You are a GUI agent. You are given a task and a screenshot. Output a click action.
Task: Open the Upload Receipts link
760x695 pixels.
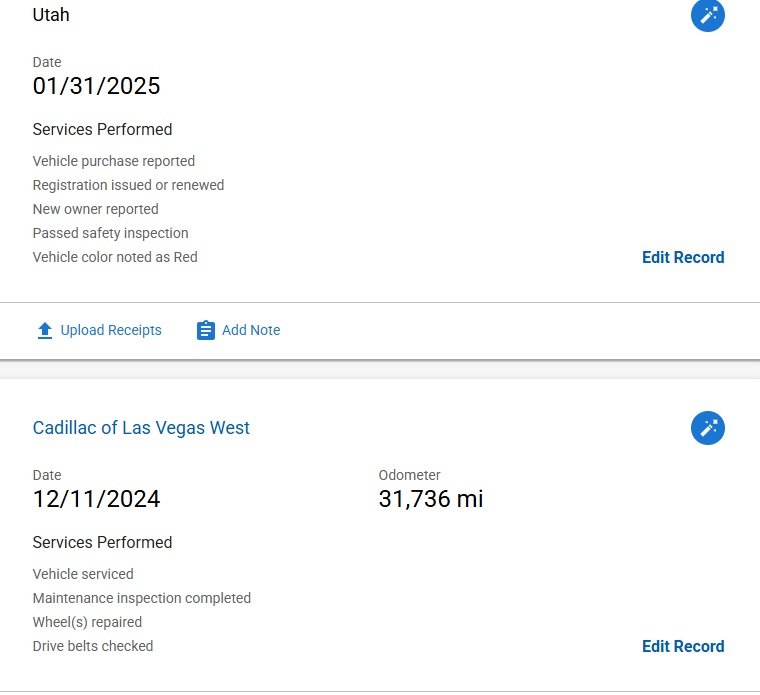pyautogui.click(x=111, y=330)
